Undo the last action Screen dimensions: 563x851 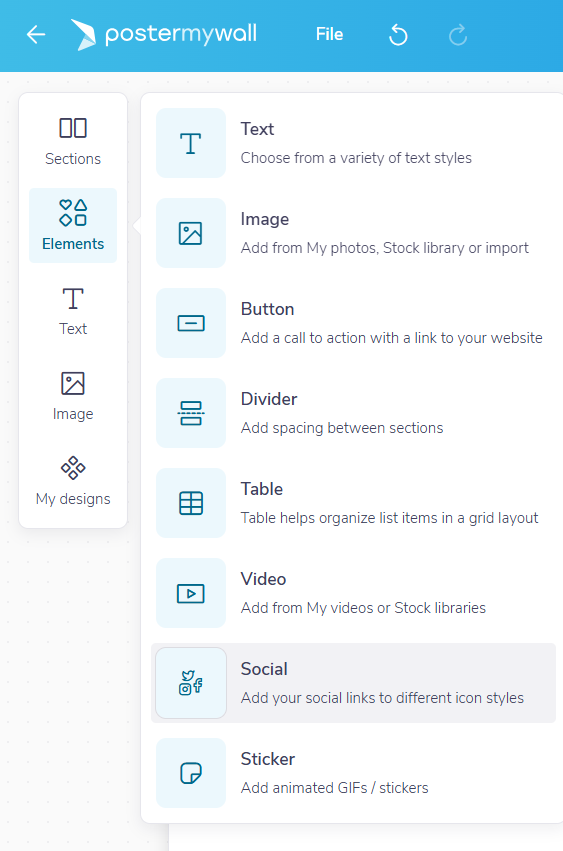398,35
